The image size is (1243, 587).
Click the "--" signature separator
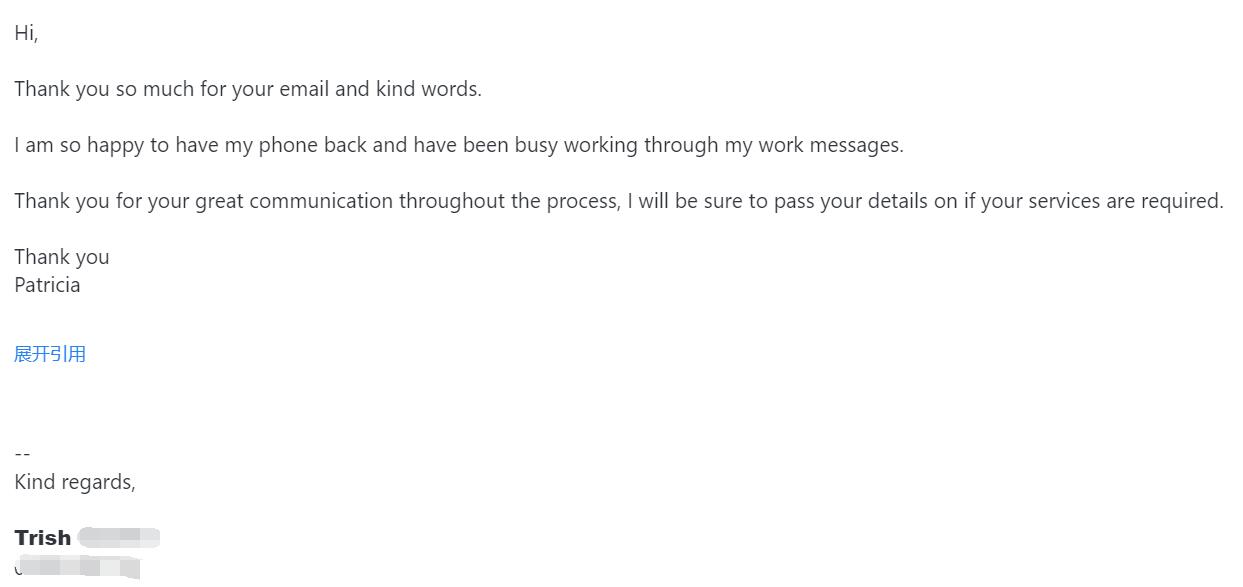[22, 454]
